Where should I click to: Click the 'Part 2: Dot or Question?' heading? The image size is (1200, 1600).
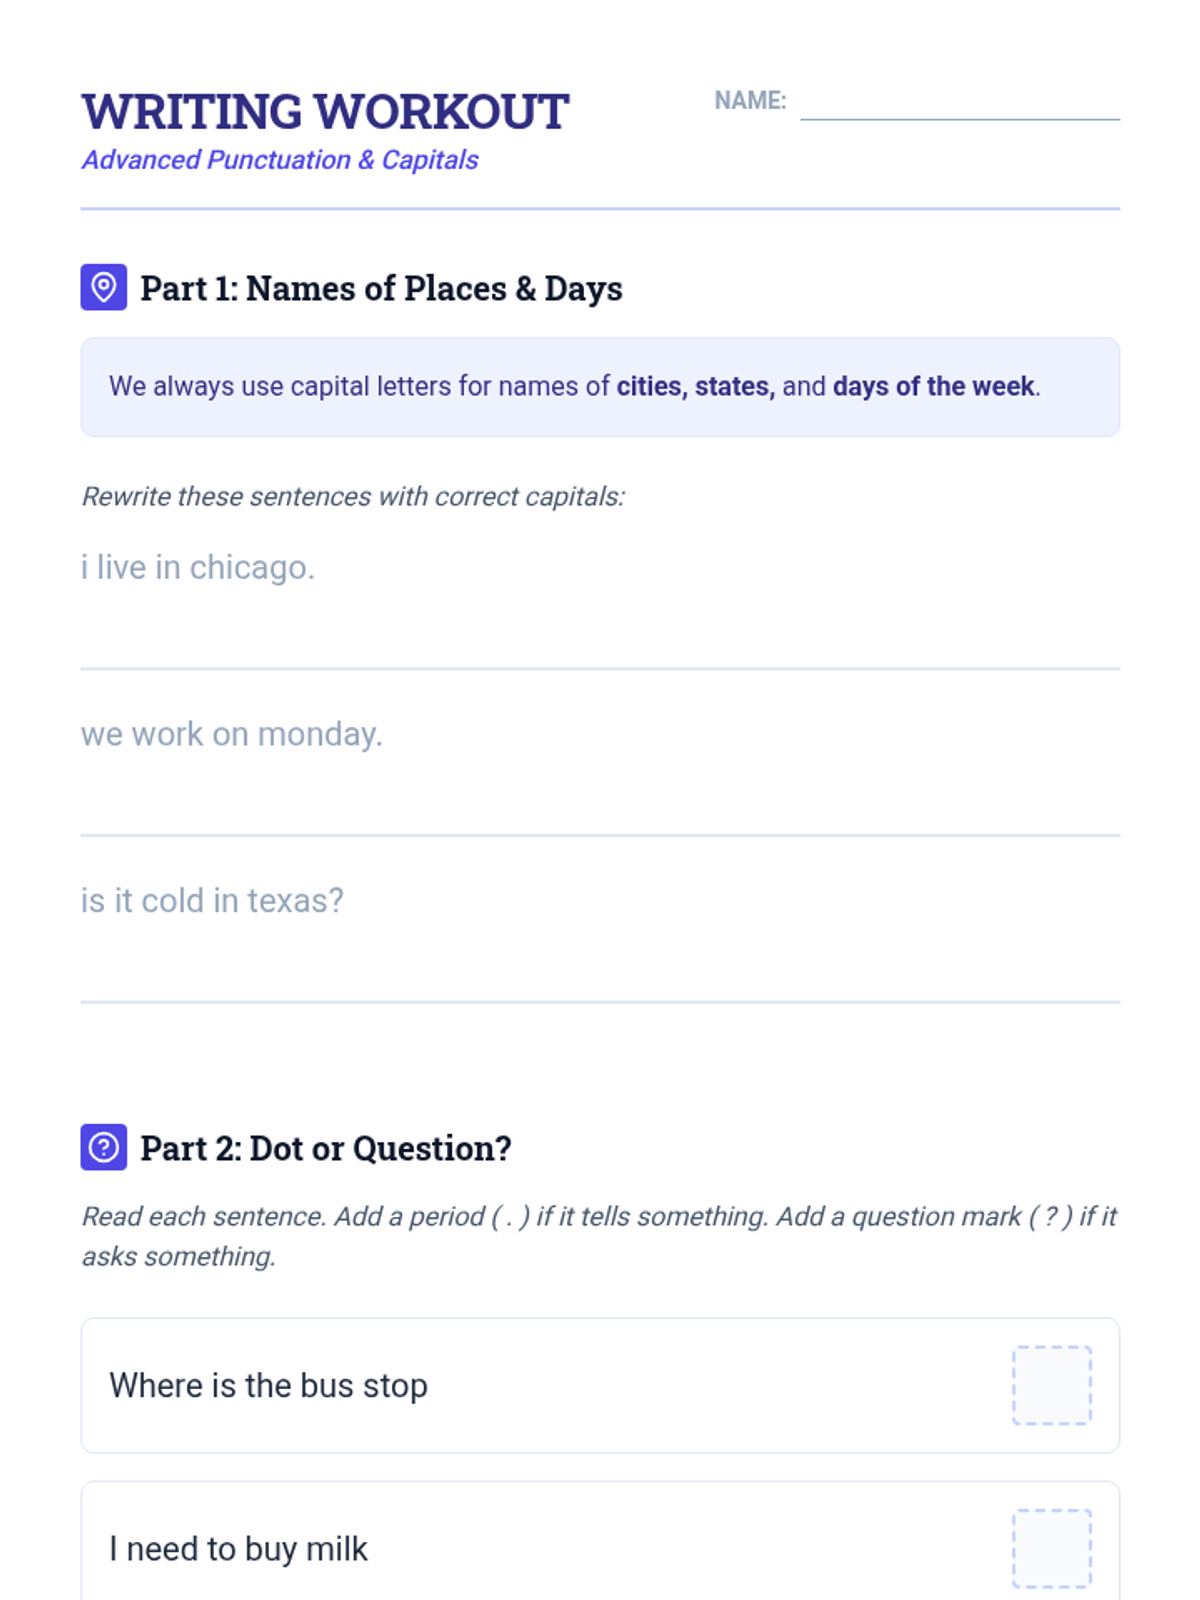[x=325, y=1148]
